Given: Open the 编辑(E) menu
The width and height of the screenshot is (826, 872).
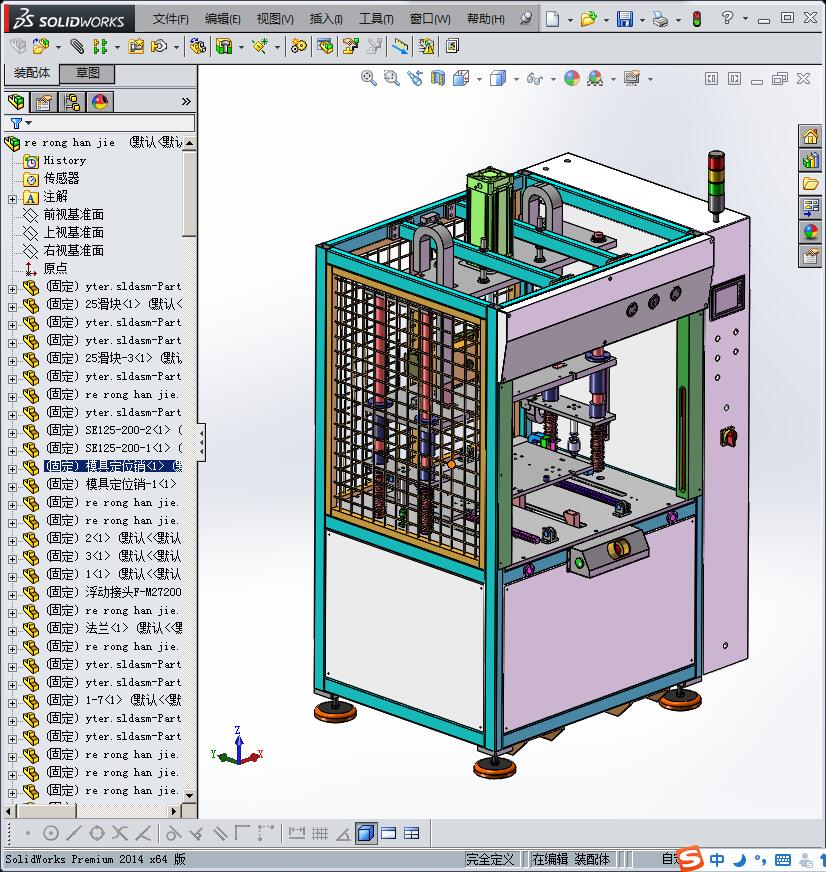Looking at the screenshot, I should [222, 19].
